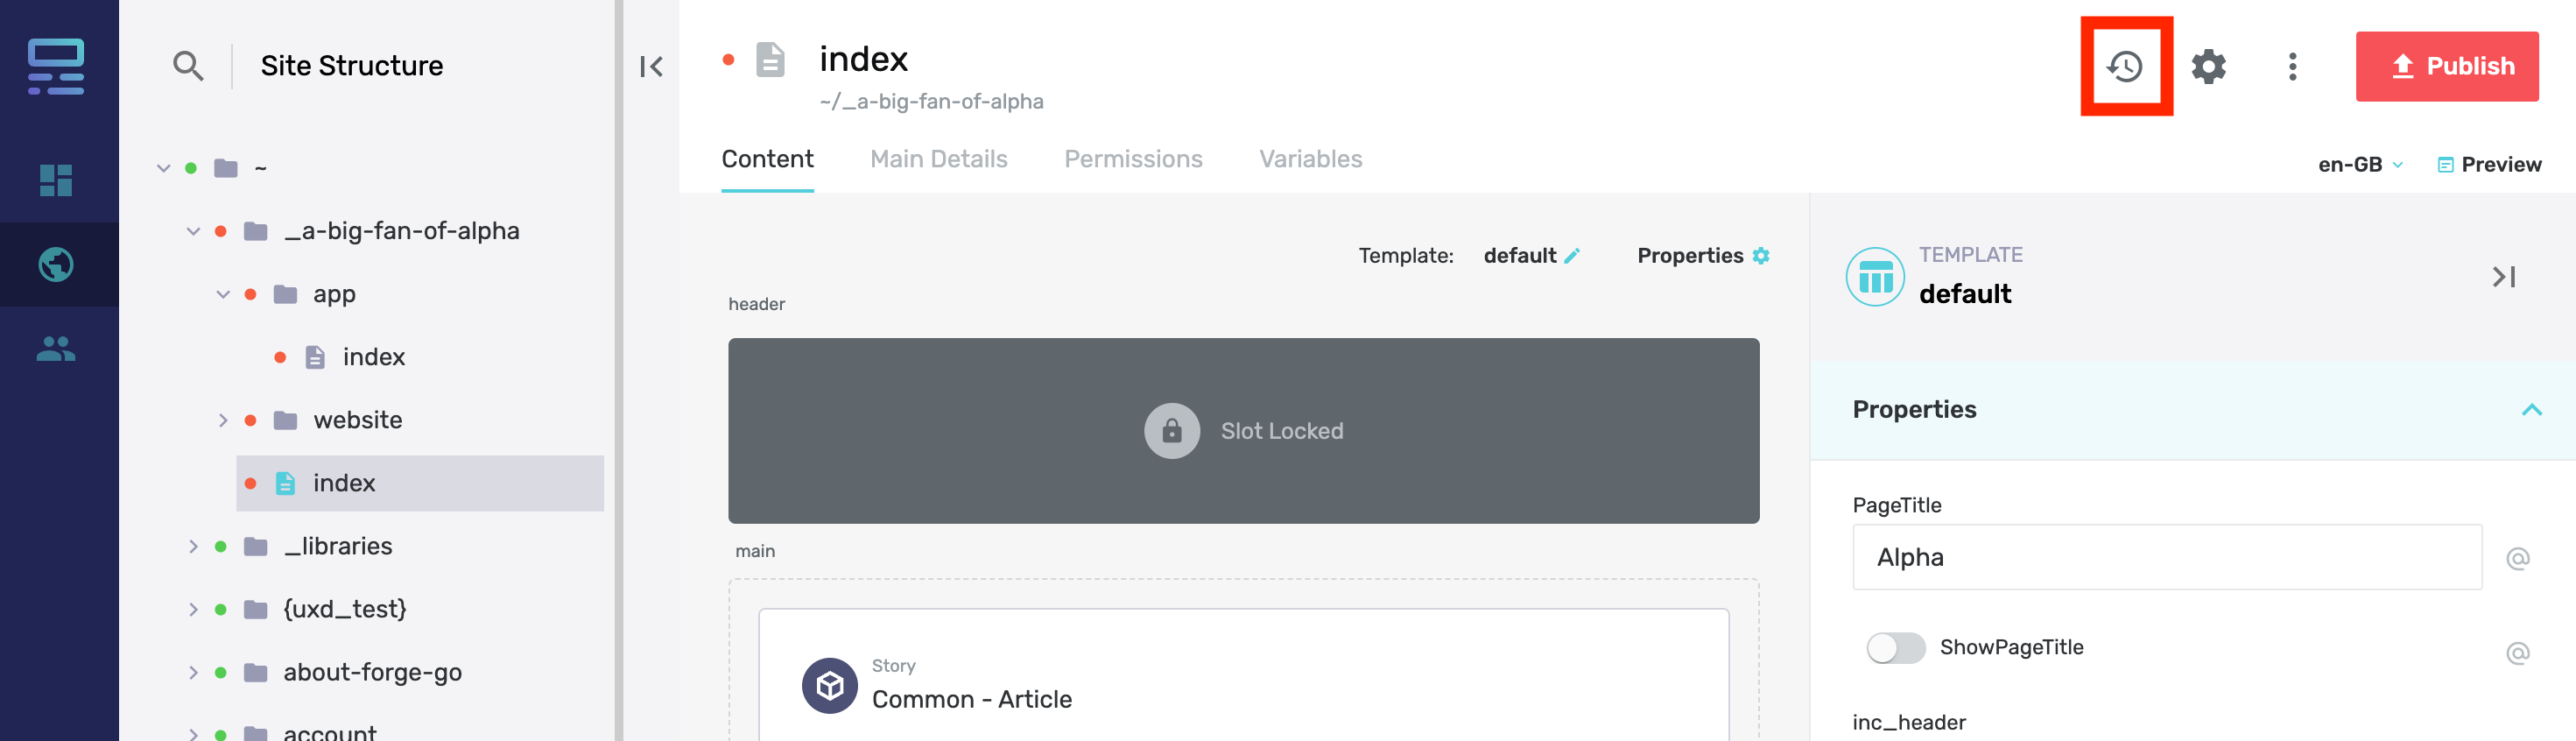The width and height of the screenshot is (2576, 741).
Task: Collapse the Site Structure panel arrow
Action: pos(651,67)
